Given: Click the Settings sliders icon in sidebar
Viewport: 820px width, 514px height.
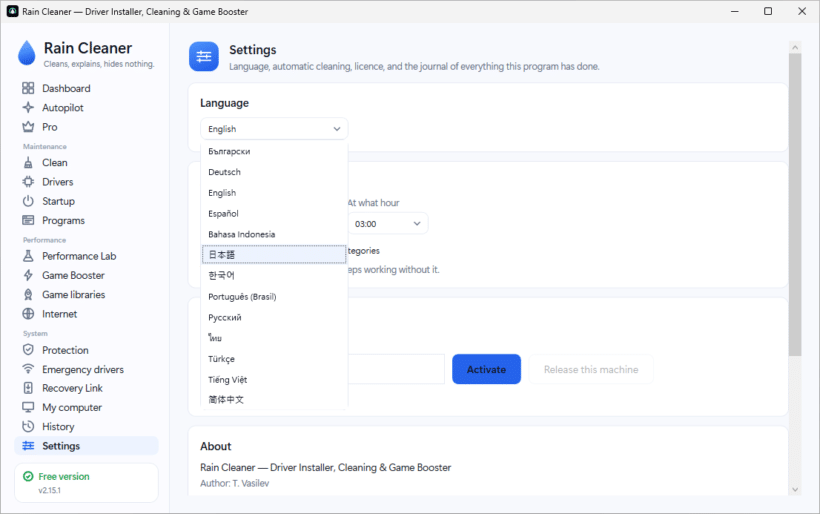Looking at the screenshot, I should point(28,446).
